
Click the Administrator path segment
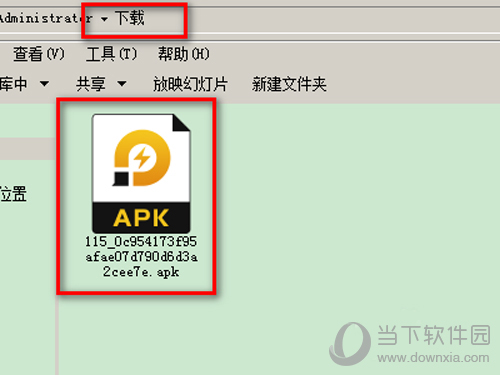tap(46, 18)
